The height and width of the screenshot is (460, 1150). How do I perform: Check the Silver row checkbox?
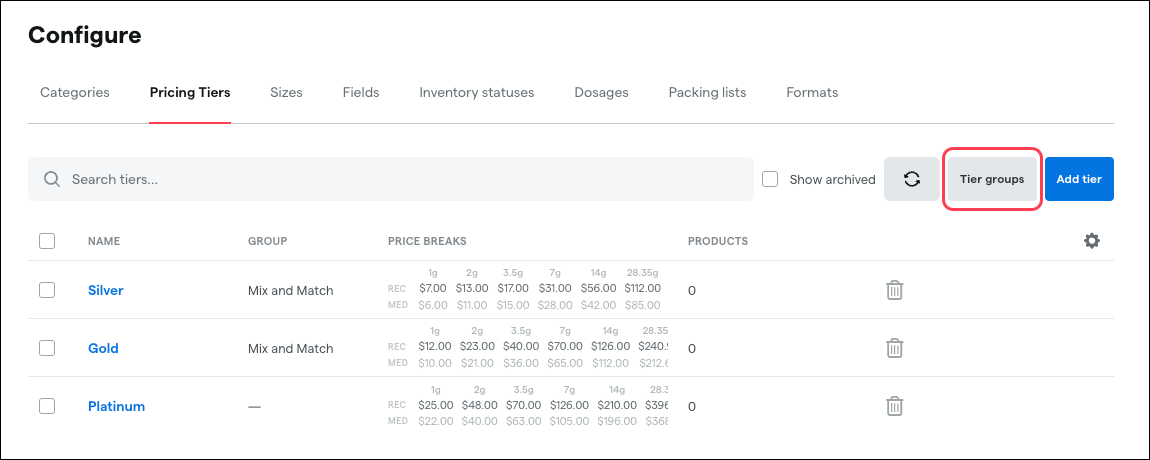(x=47, y=291)
